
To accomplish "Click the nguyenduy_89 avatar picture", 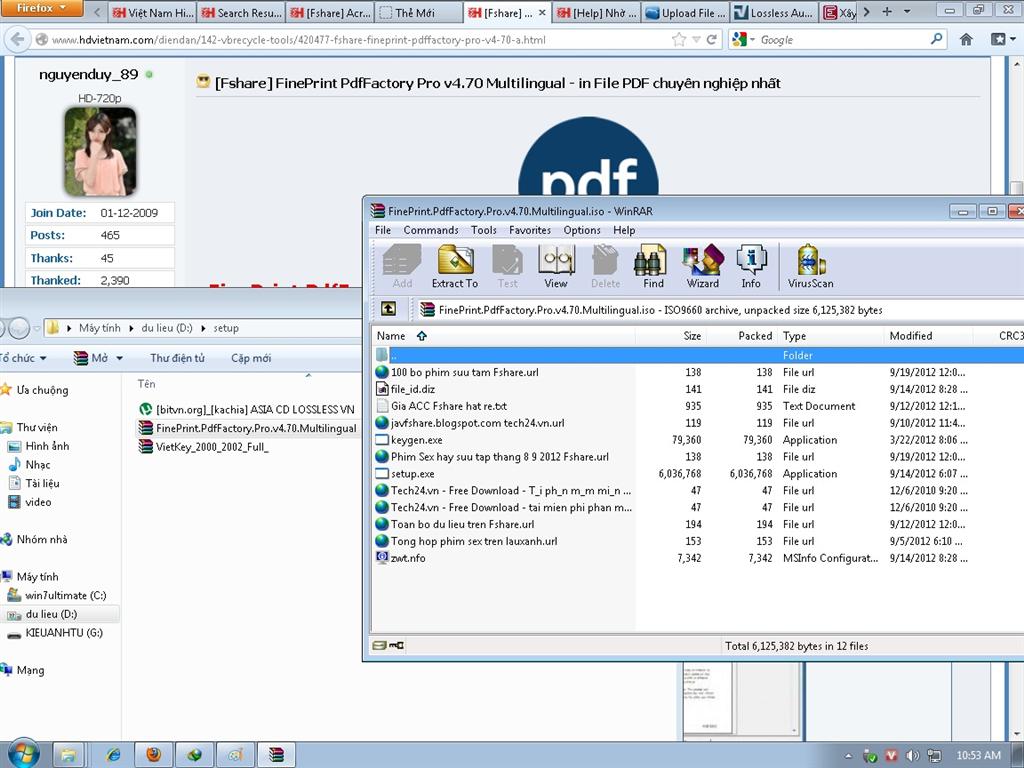I will [100, 152].
